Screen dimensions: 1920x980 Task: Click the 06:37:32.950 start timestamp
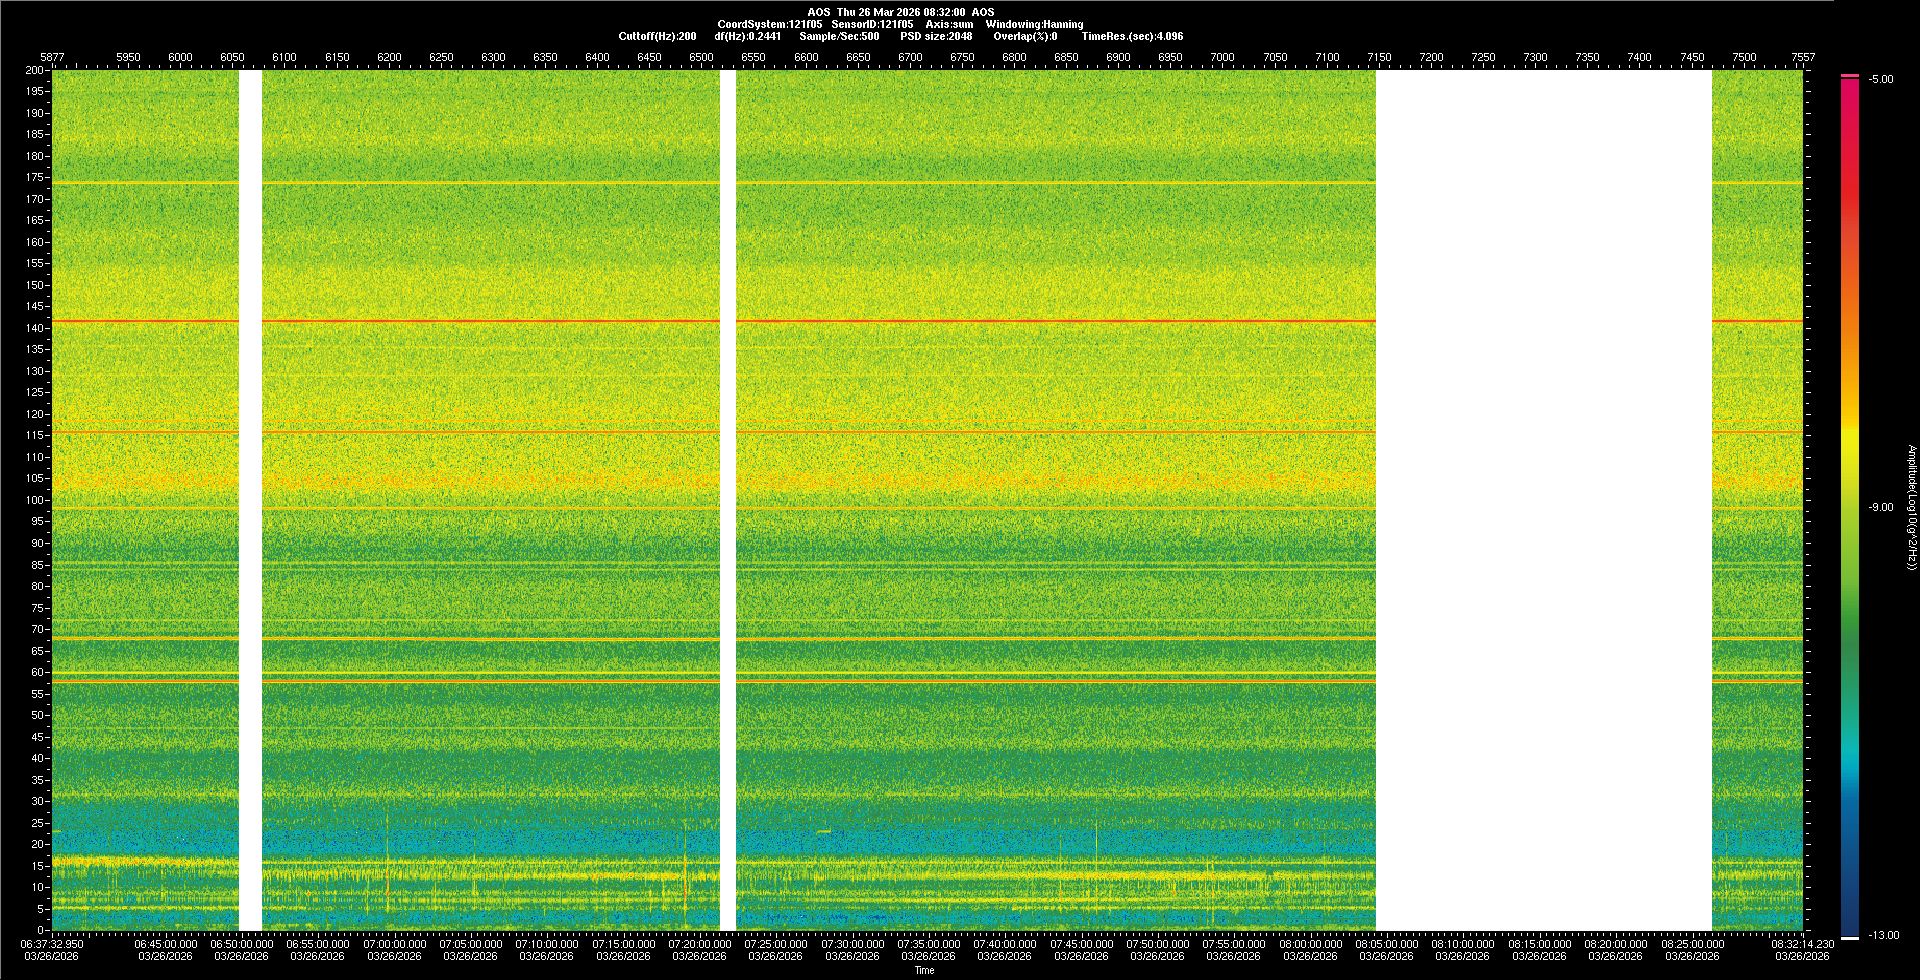(x=54, y=944)
